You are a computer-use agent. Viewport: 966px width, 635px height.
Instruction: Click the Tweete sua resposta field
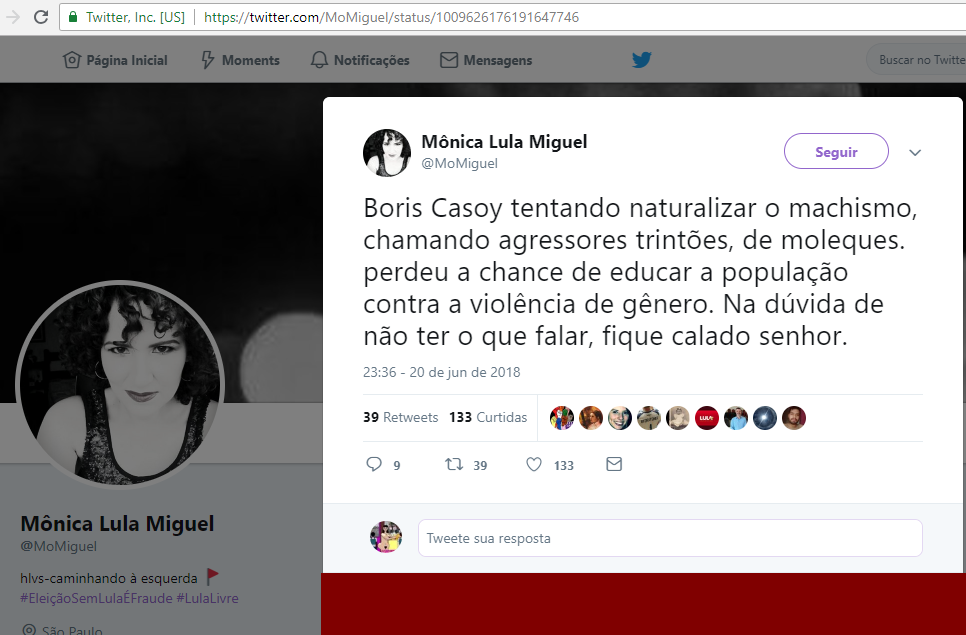[670, 538]
